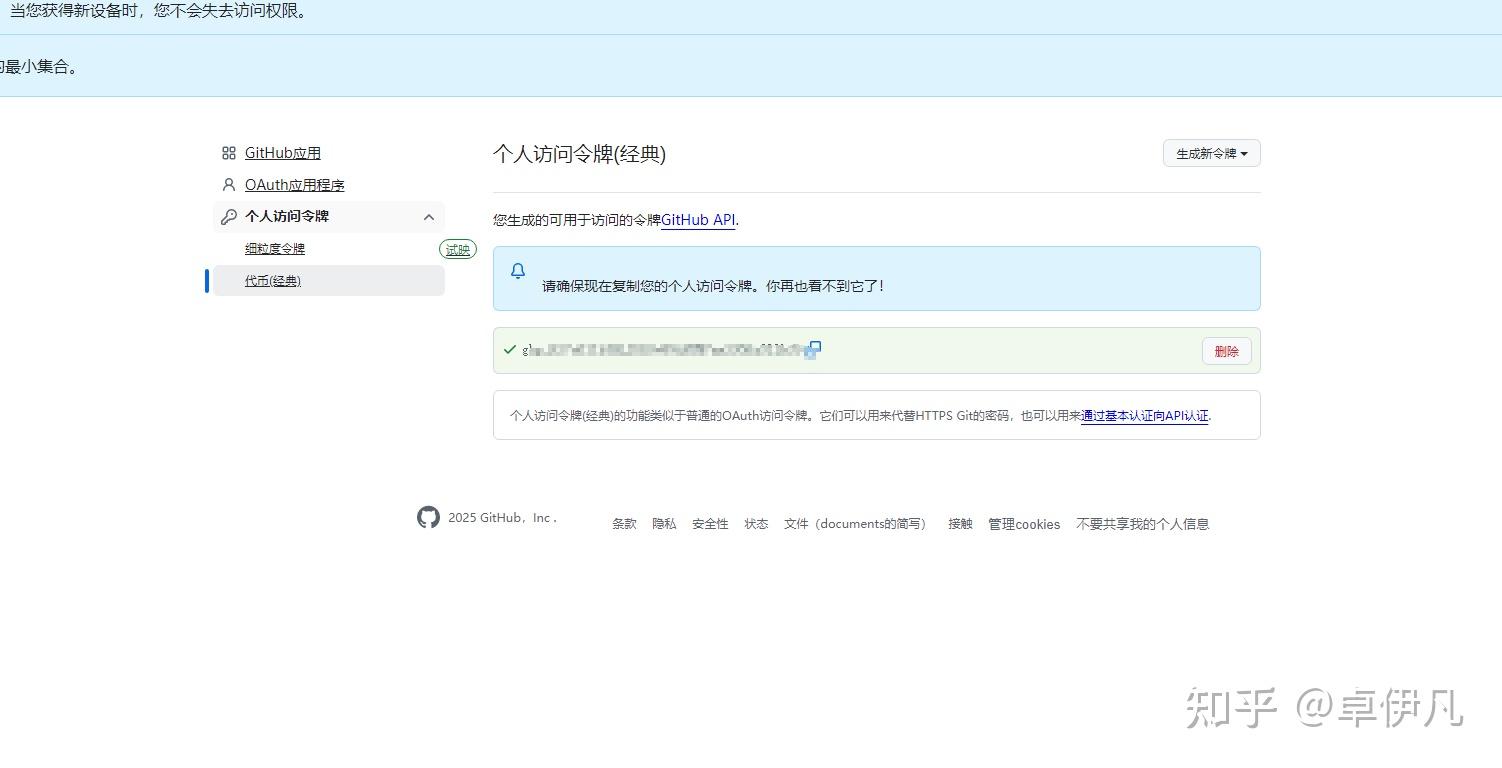Screen dimensions: 1502x768
Task: Click 管理cookies in the footer
Action: 1023,523
